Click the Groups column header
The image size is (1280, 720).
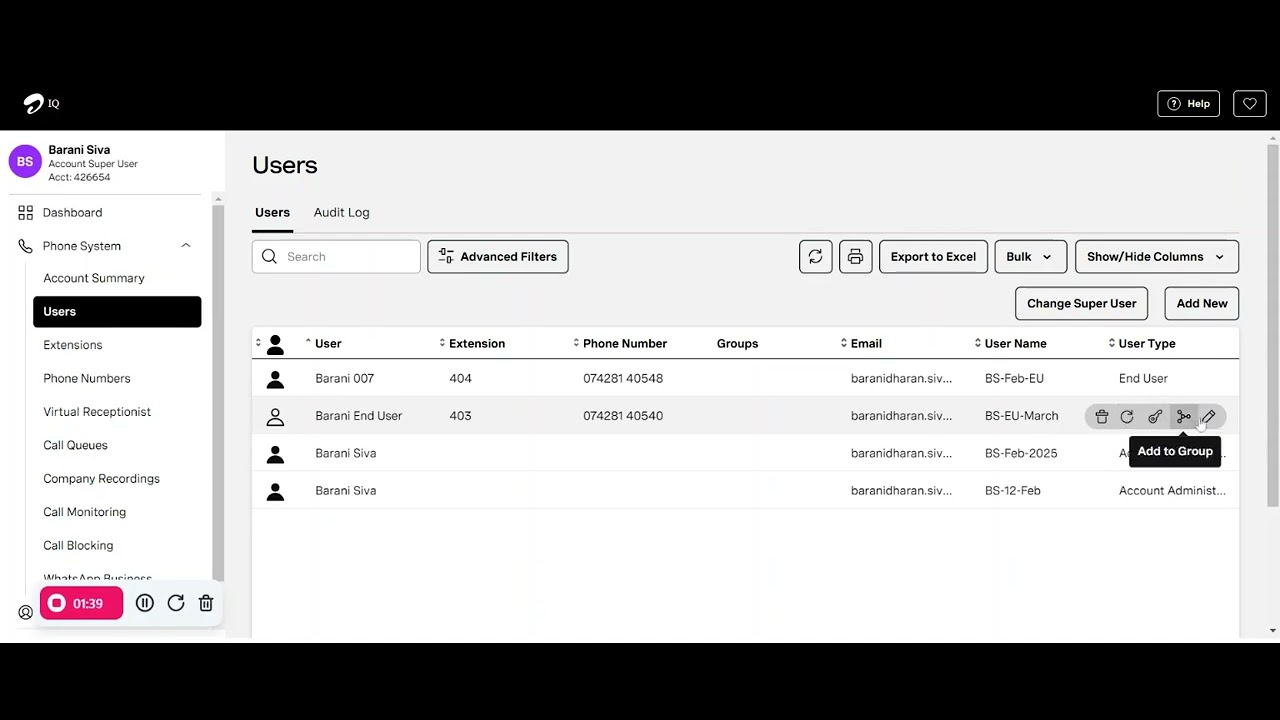737,344
